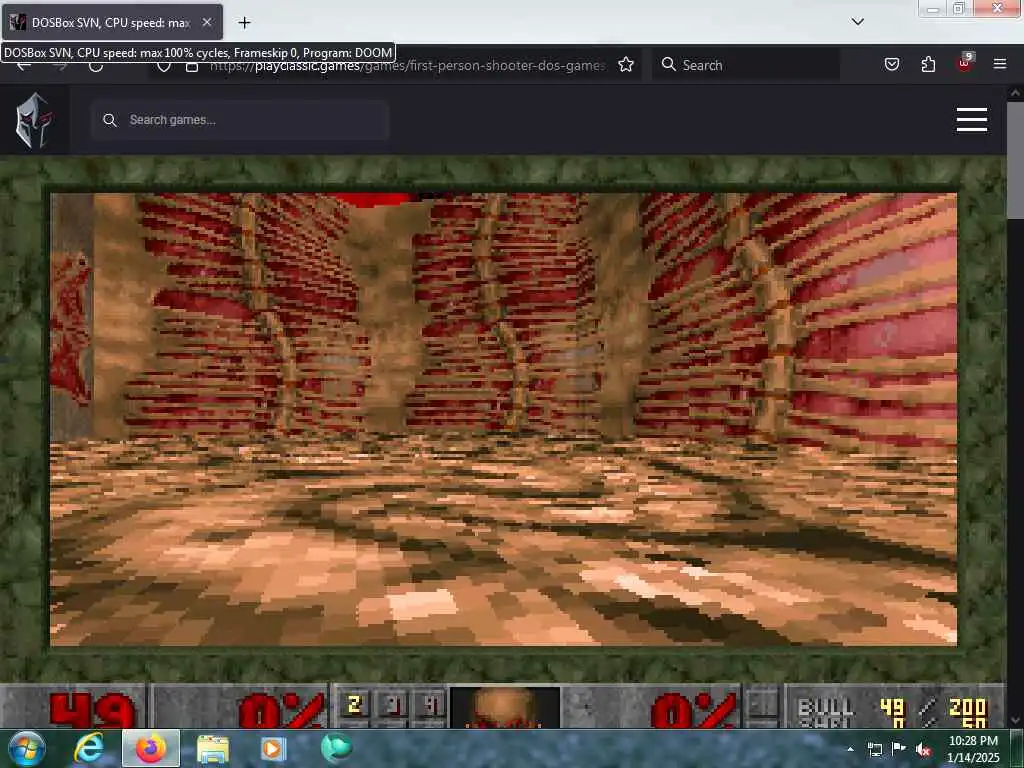Open Windows Media Player from taskbar
The height and width of the screenshot is (768, 1024).
coord(274,749)
